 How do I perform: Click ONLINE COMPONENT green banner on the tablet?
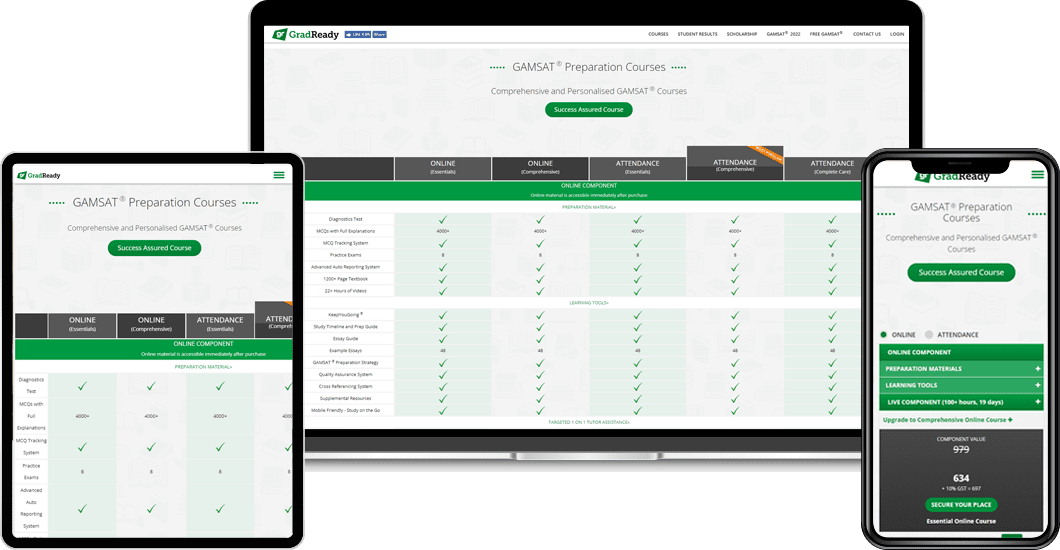[154, 349]
